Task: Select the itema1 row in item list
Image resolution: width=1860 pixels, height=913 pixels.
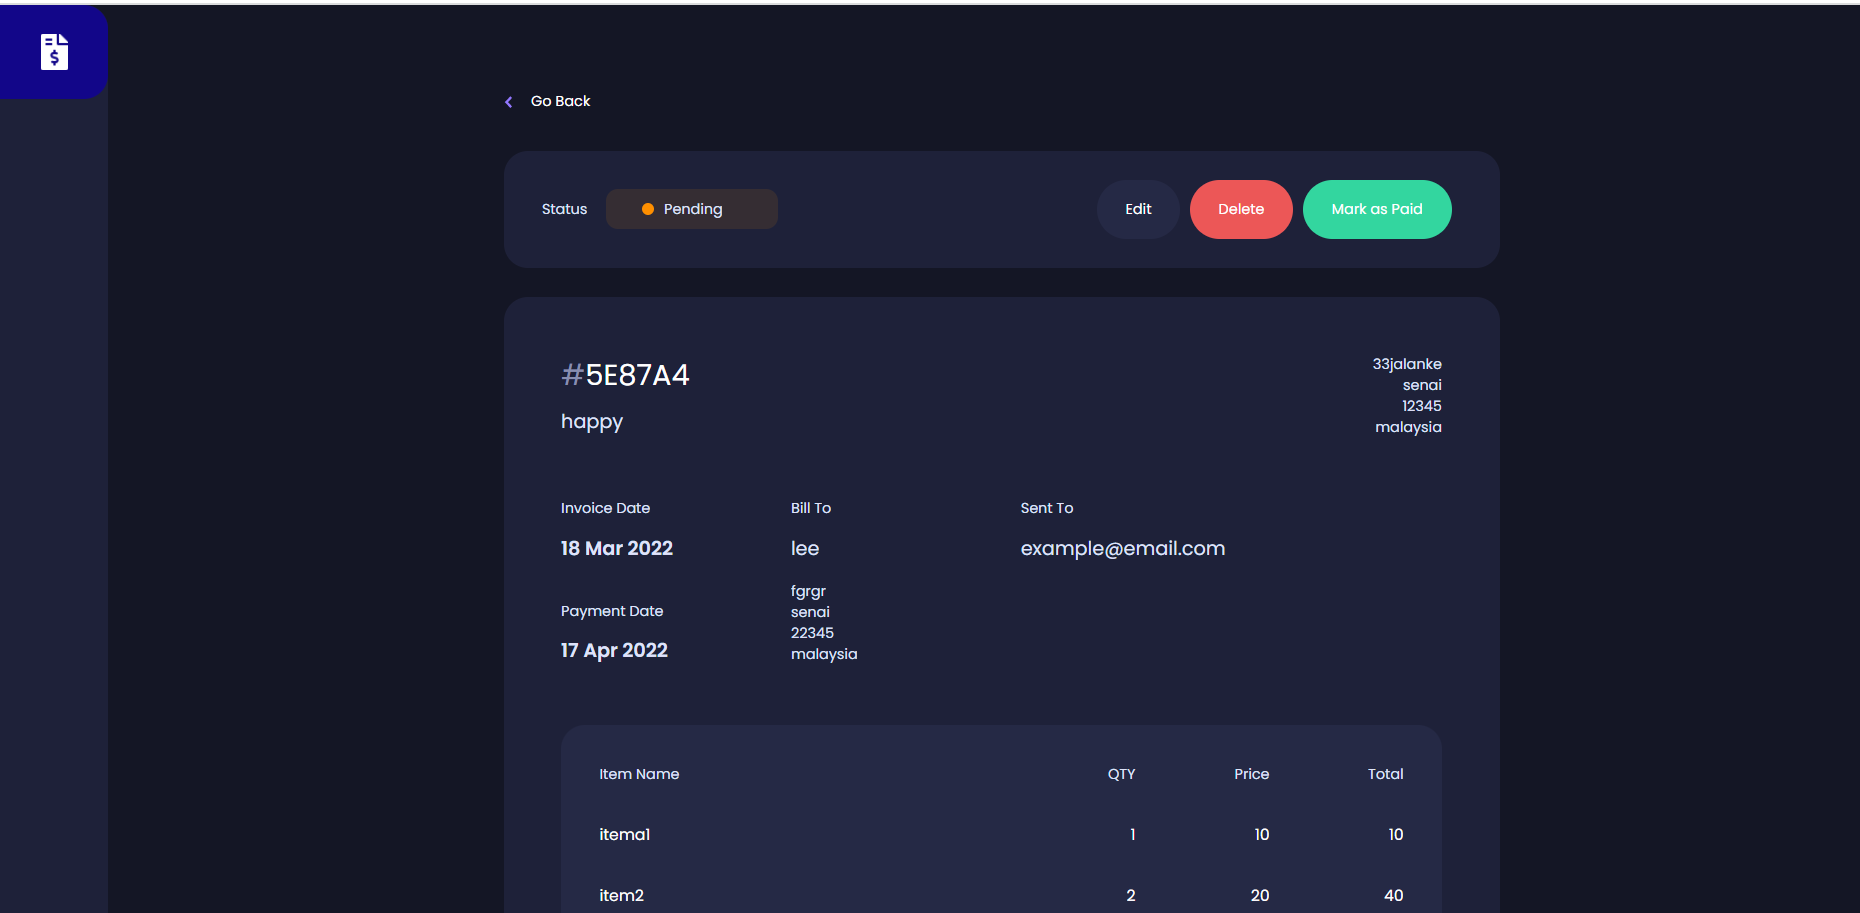Action: pyautogui.click(x=624, y=834)
